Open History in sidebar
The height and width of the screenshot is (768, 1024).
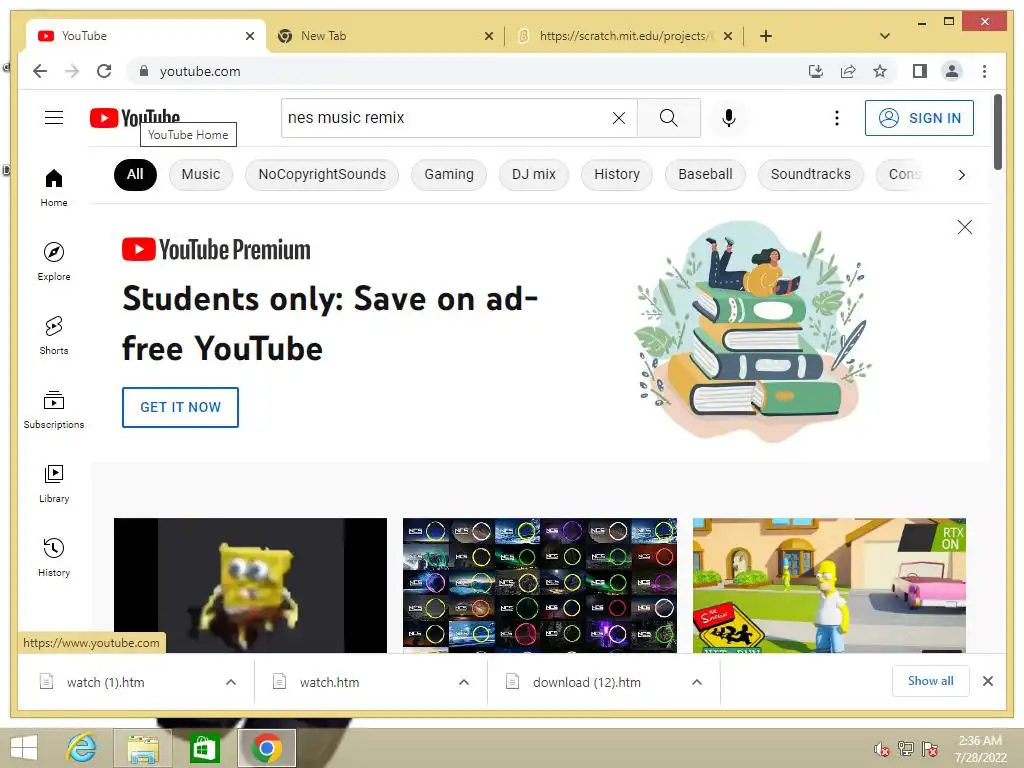pos(54,557)
